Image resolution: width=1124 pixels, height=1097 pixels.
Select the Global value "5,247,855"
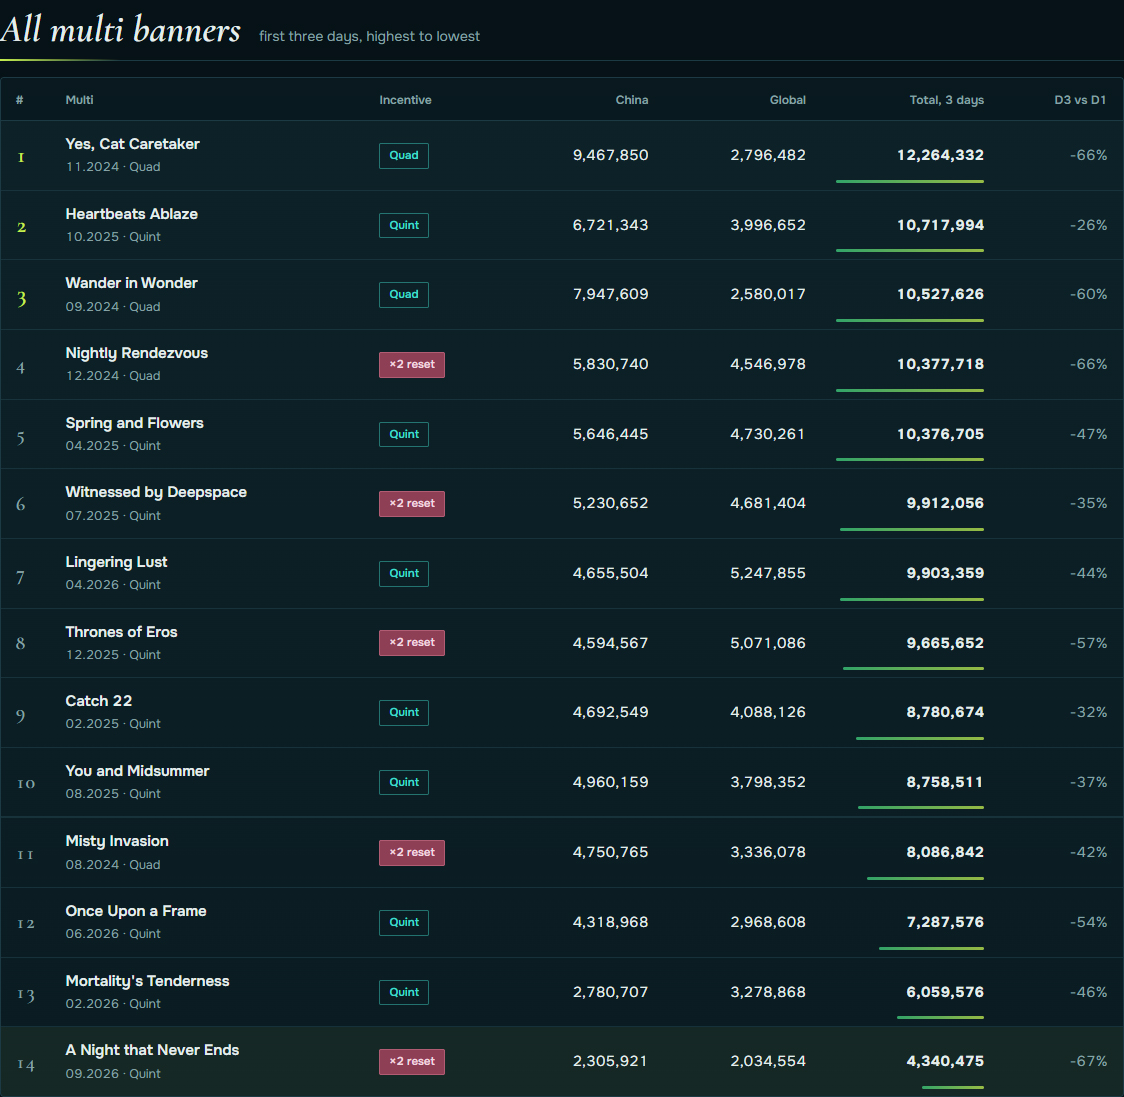pyautogui.click(x=768, y=573)
